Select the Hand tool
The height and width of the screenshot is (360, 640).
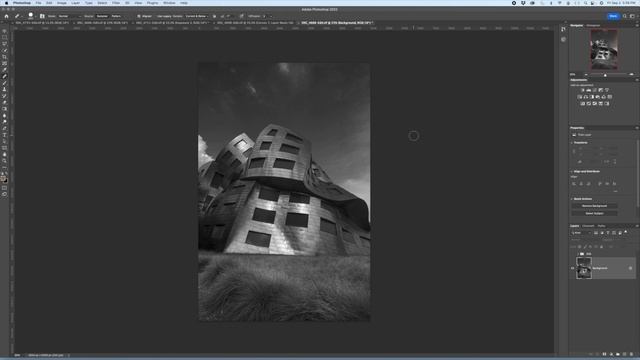click(4, 155)
